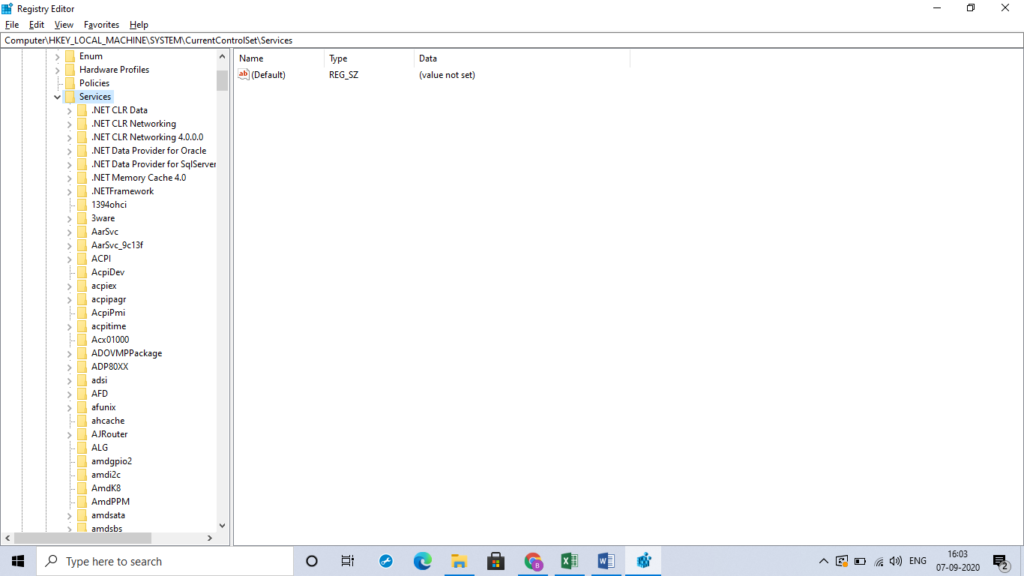Expand the Enum key
Viewport: 1024px width, 576px height.
(x=57, y=57)
